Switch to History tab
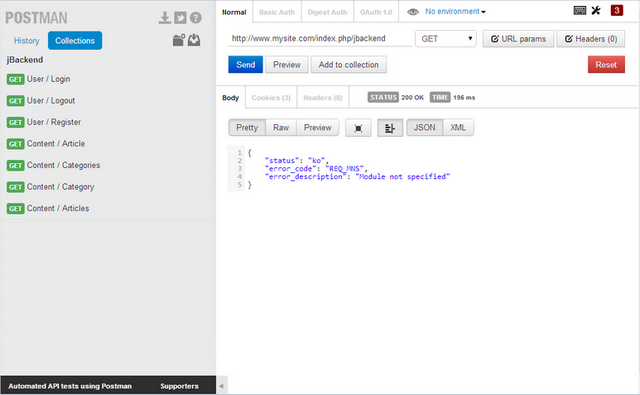Image resolution: width=640 pixels, height=395 pixels. [27, 41]
